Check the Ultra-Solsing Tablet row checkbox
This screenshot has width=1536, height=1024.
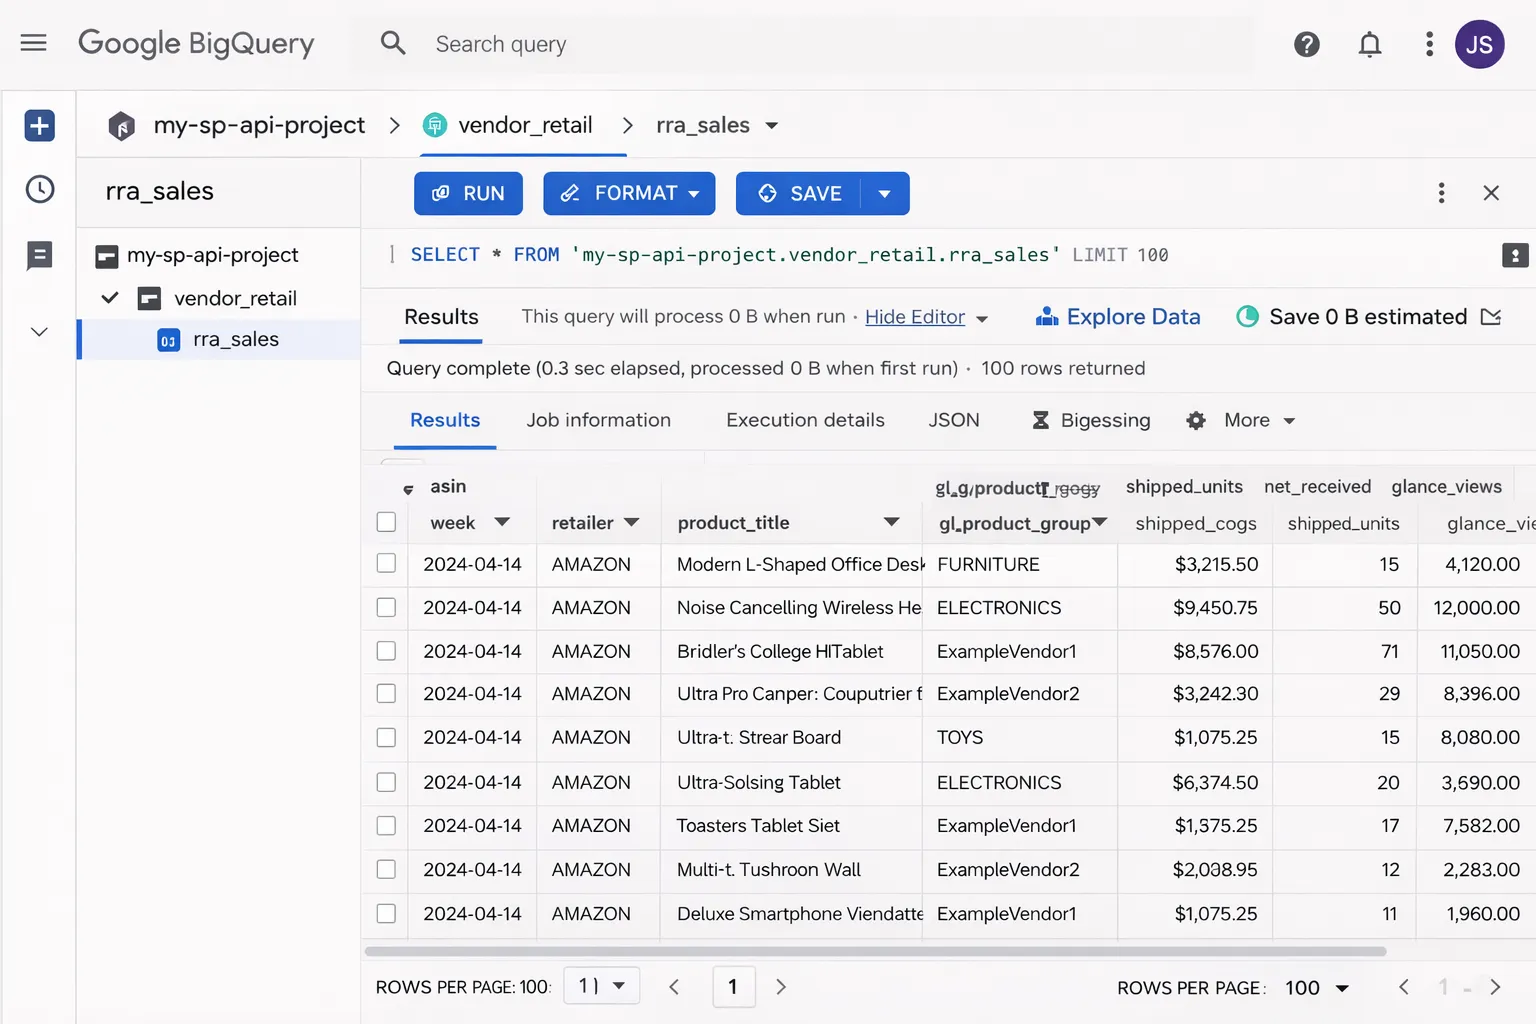click(x=385, y=782)
